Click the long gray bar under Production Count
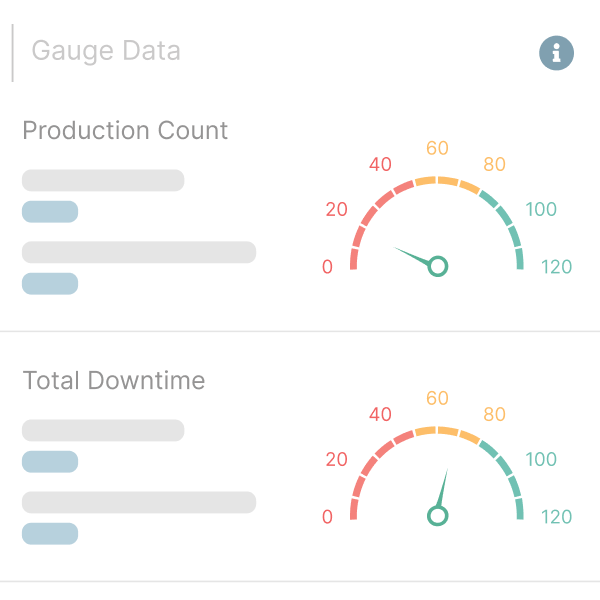The width and height of the screenshot is (600, 600). click(139, 252)
